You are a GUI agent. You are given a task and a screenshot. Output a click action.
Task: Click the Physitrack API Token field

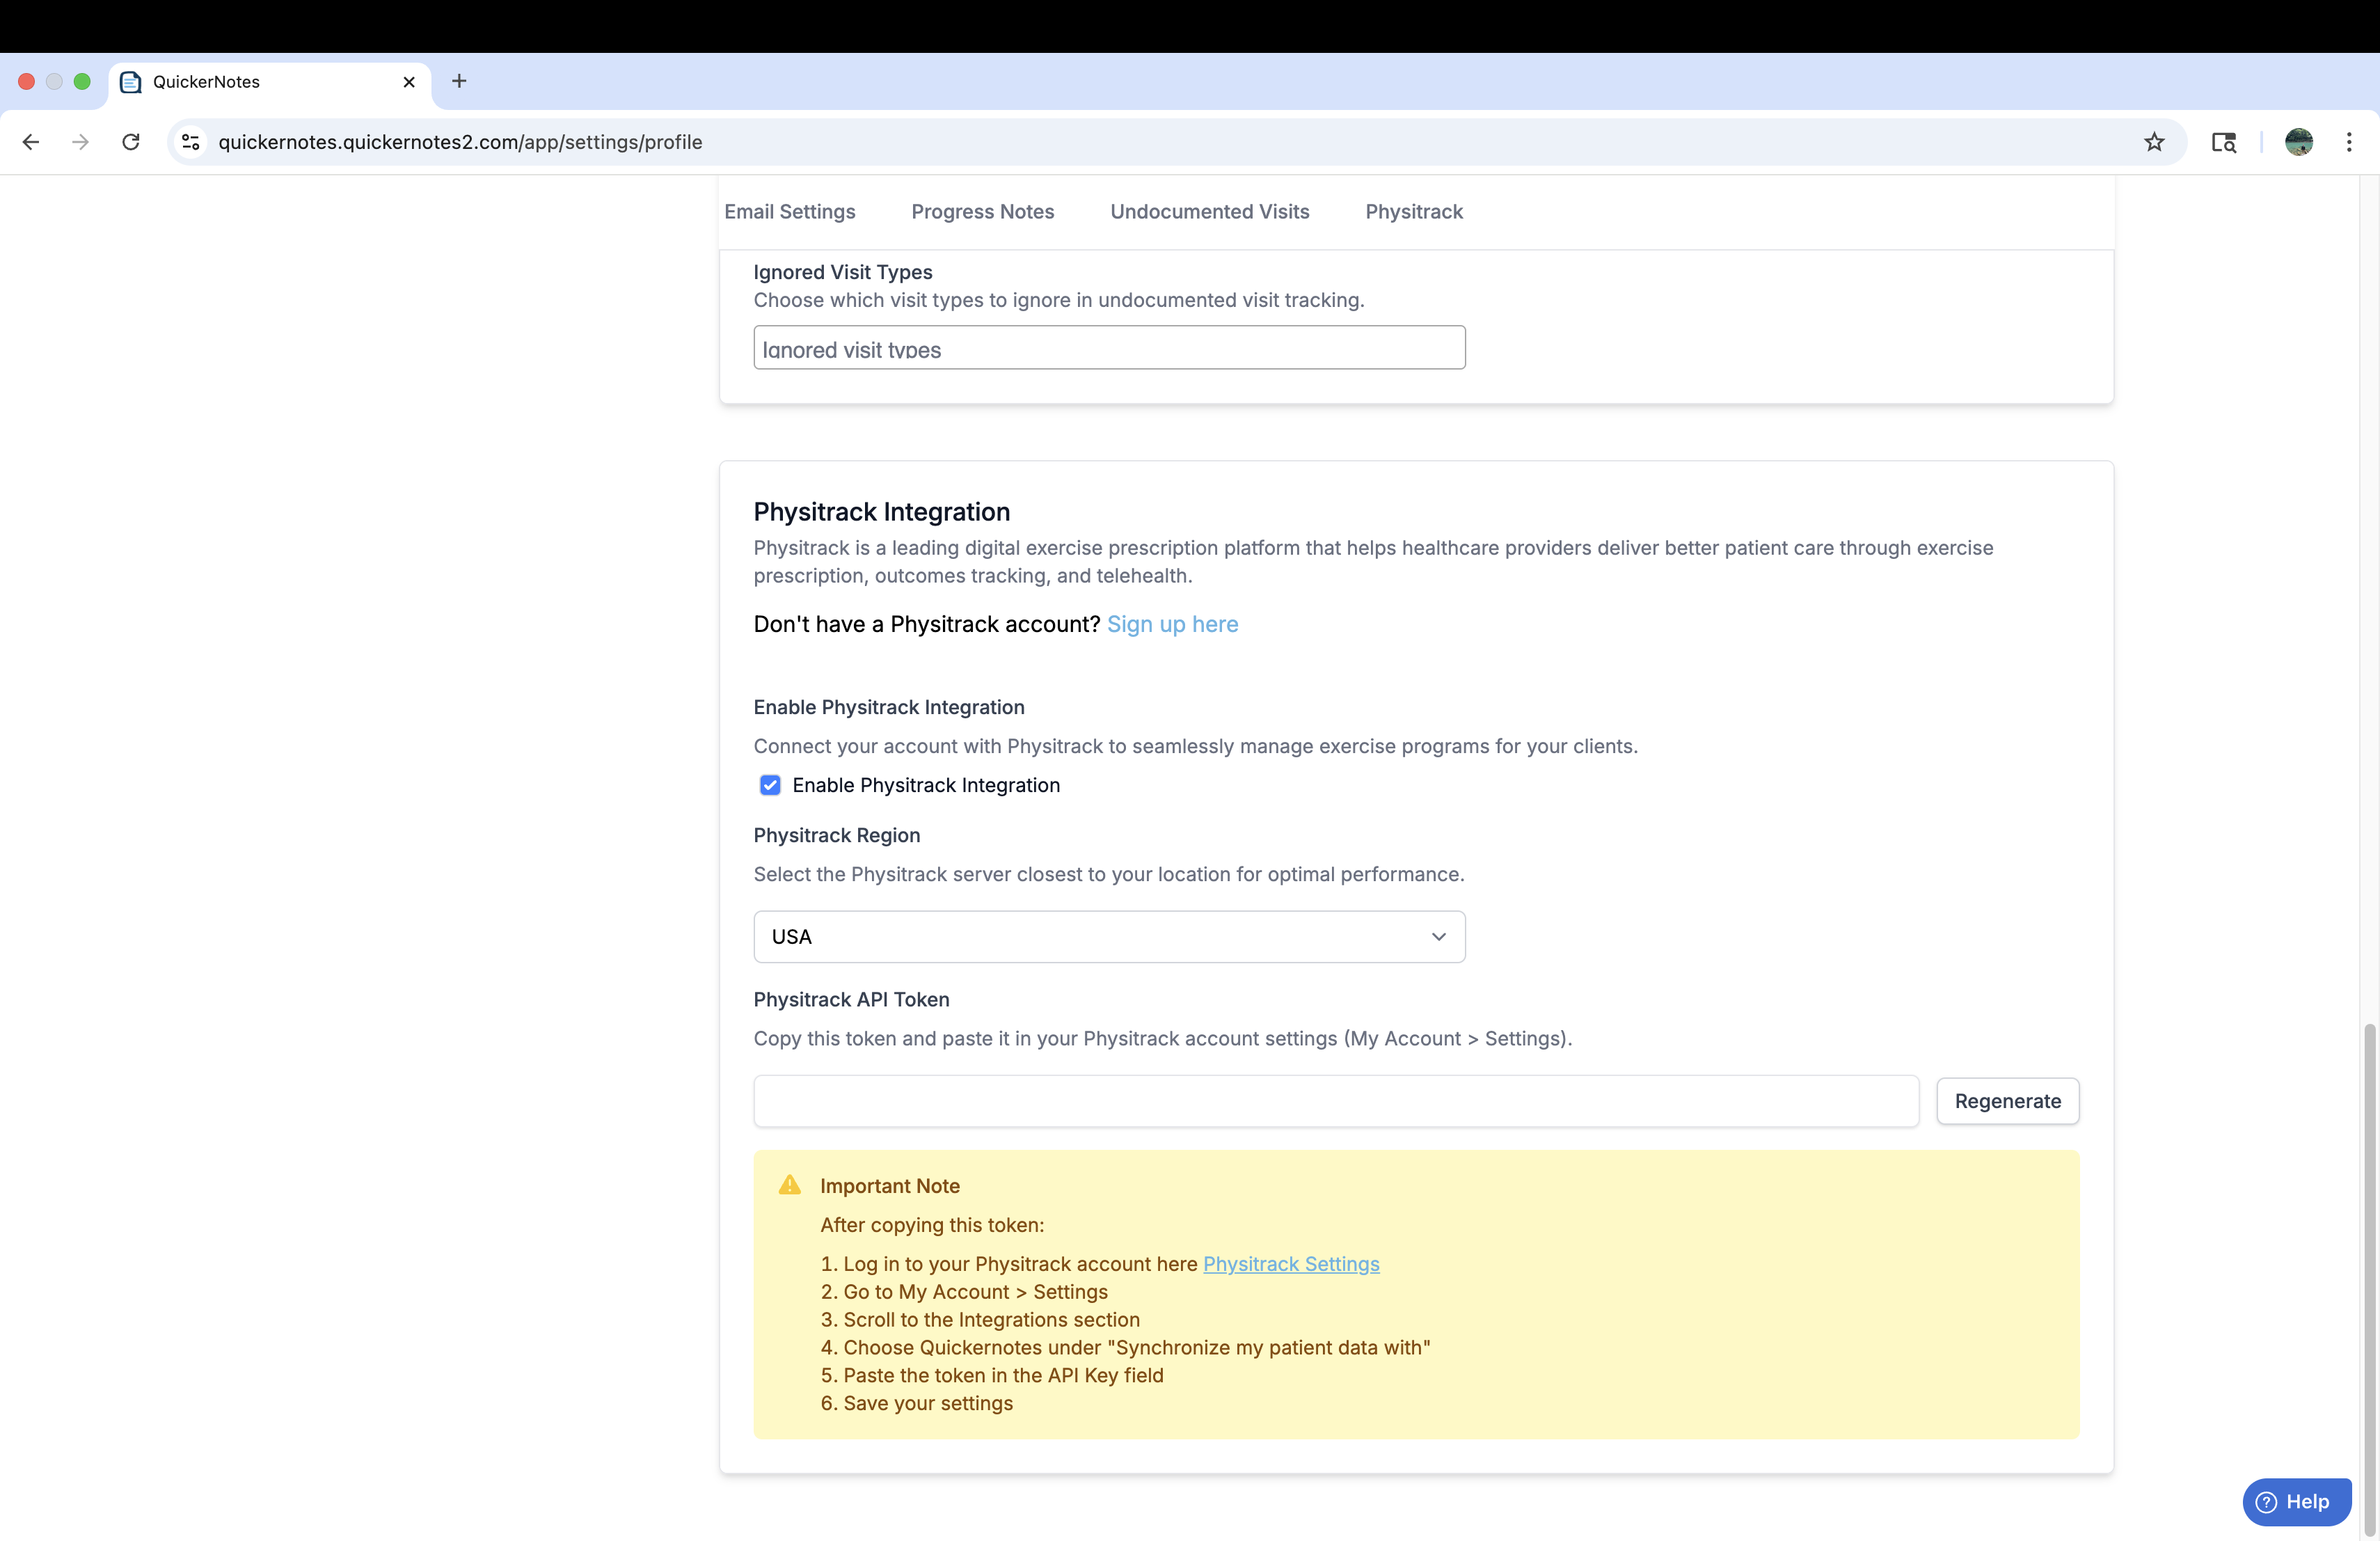1335,1101
